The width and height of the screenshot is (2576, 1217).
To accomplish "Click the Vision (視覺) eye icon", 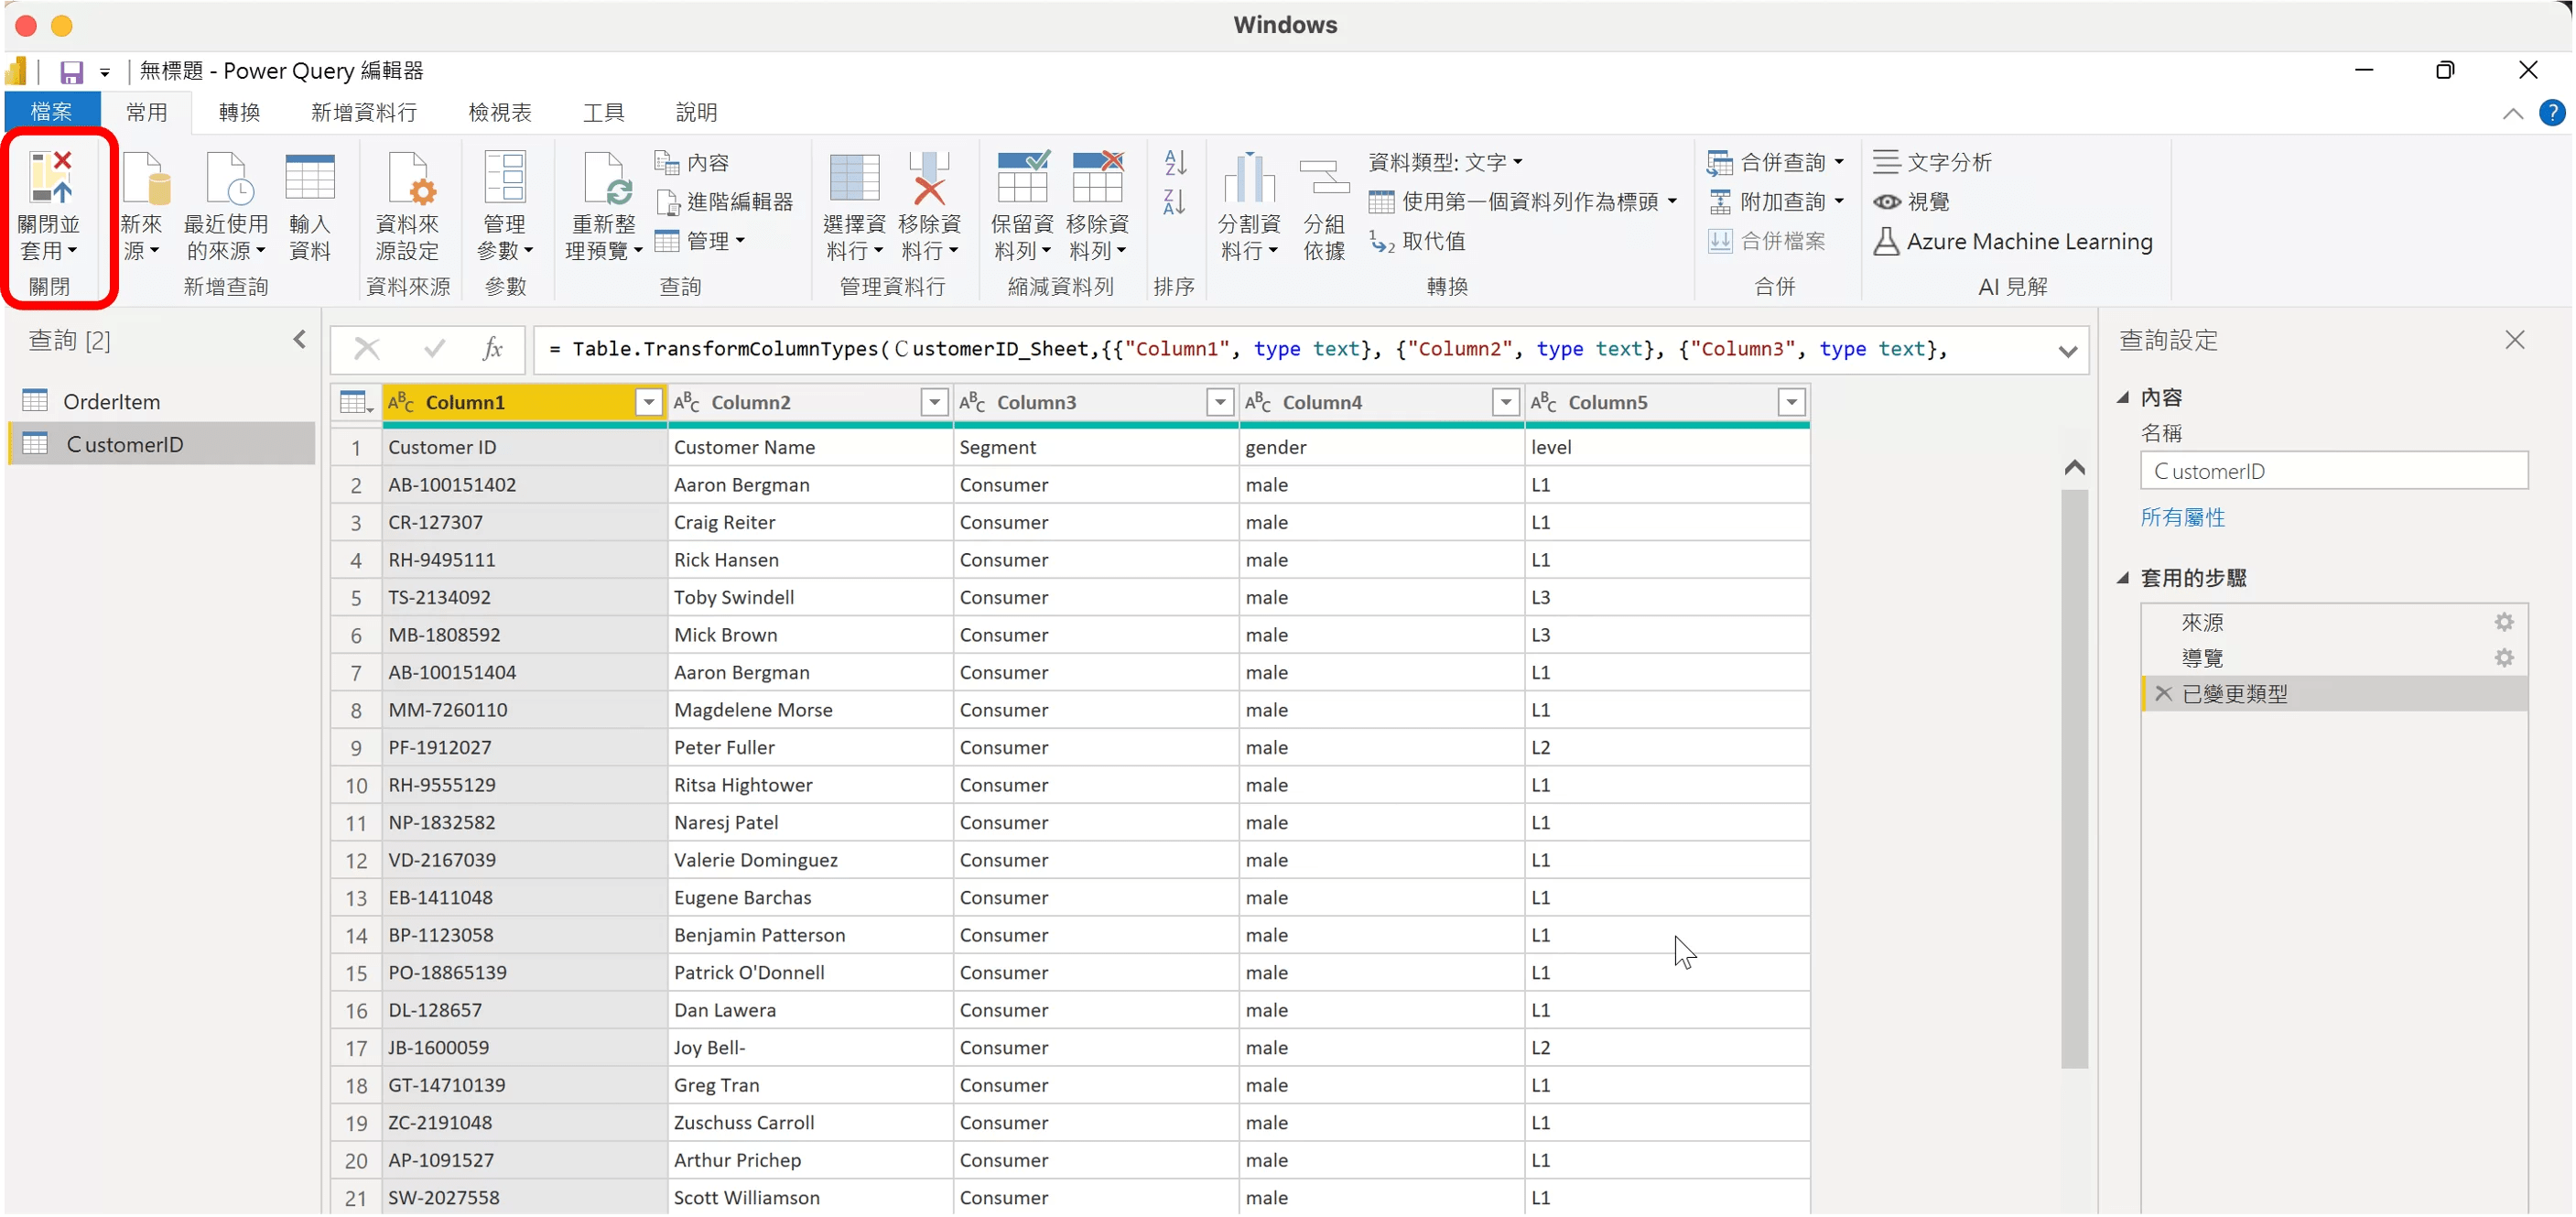I will tap(1887, 202).
